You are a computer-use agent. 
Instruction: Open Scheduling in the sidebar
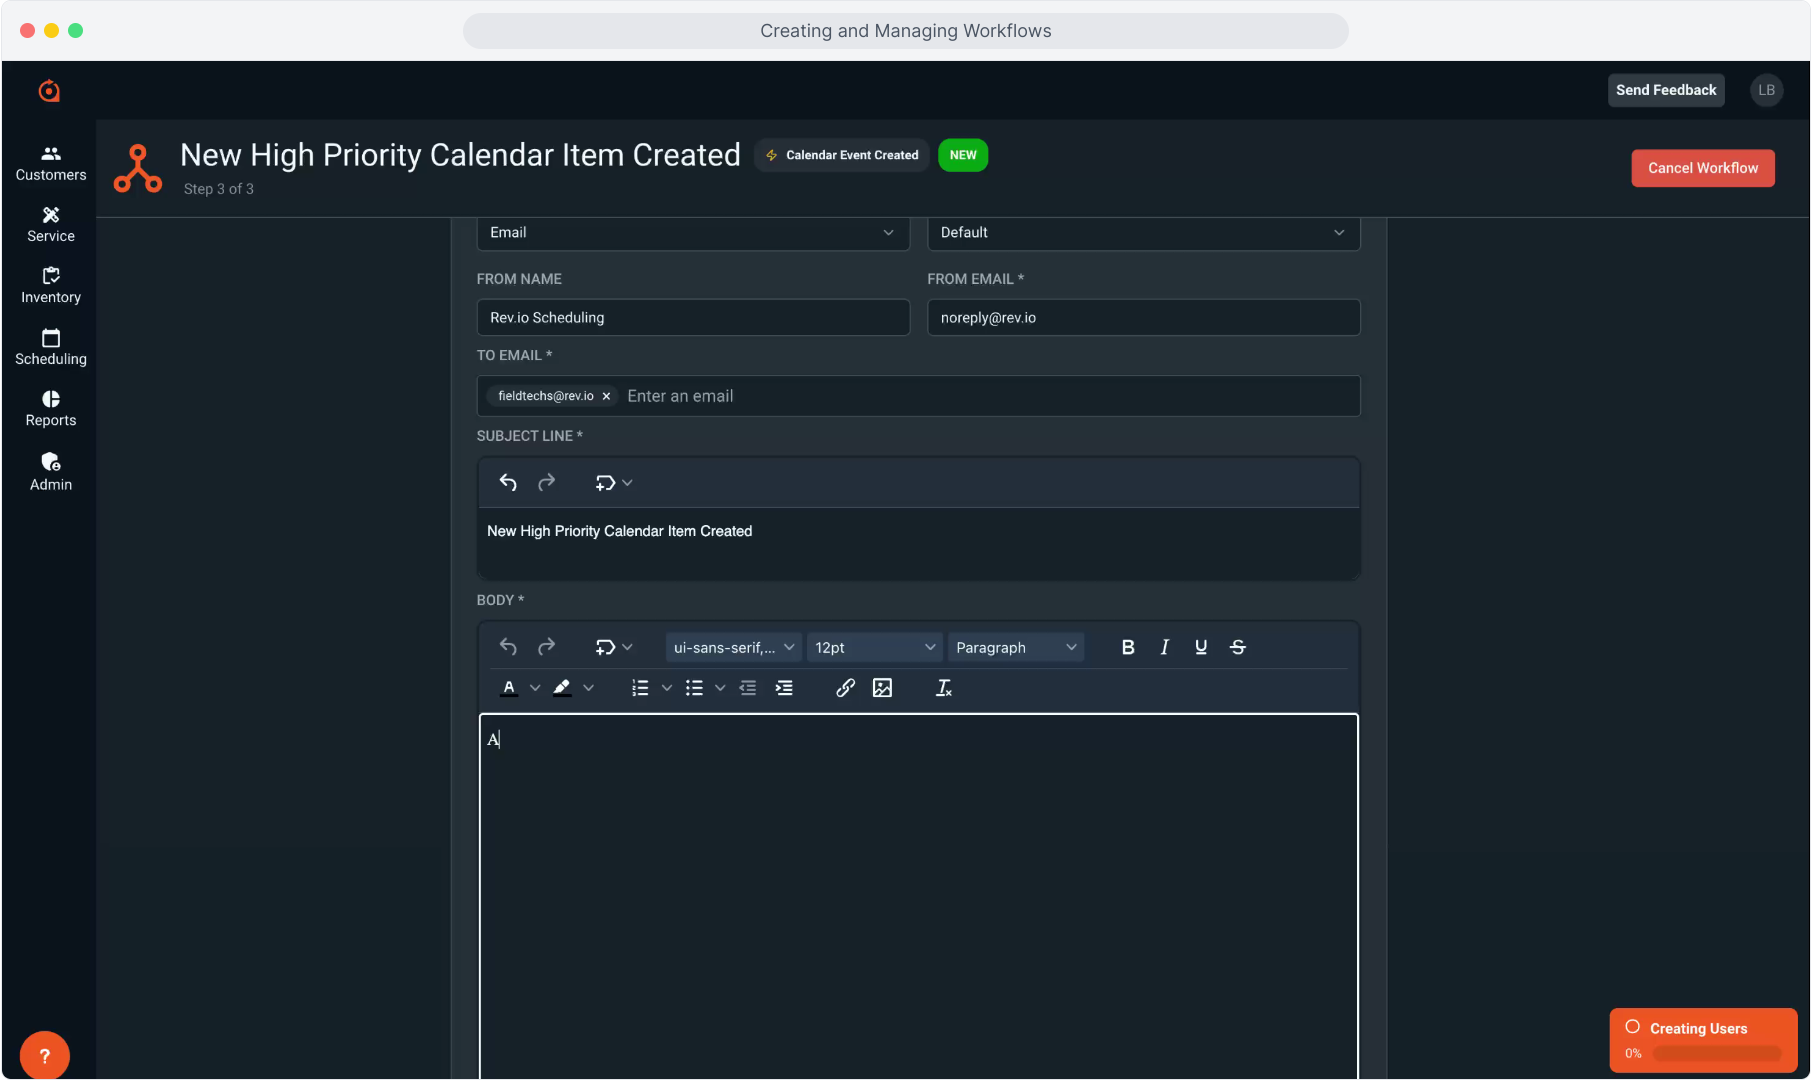pyautogui.click(x=51, y=347)
